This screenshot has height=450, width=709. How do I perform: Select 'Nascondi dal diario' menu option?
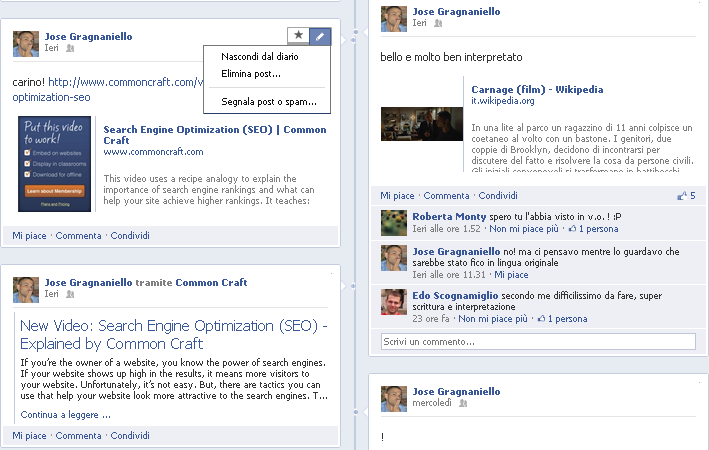259,57
